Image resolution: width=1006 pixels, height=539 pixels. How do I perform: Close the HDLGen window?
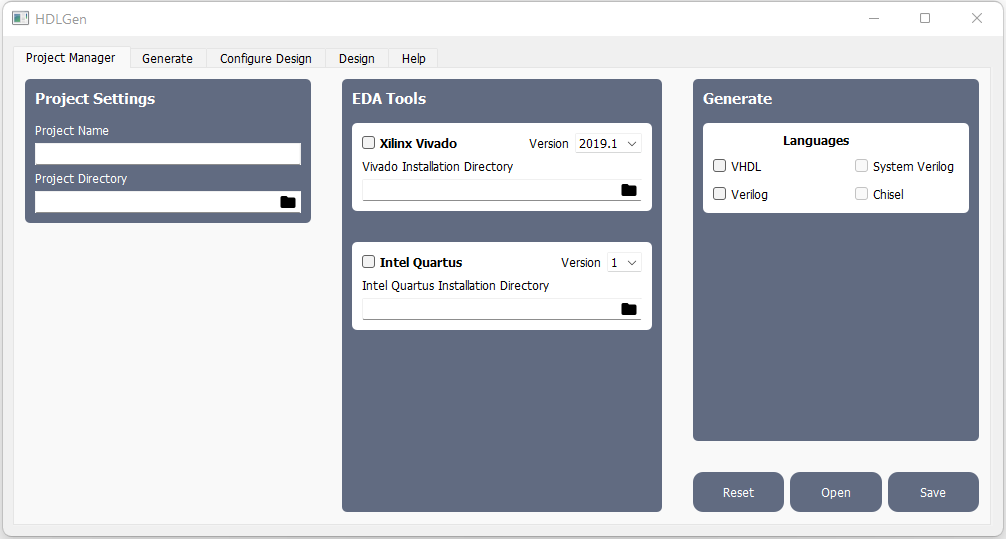click(976, 18)
